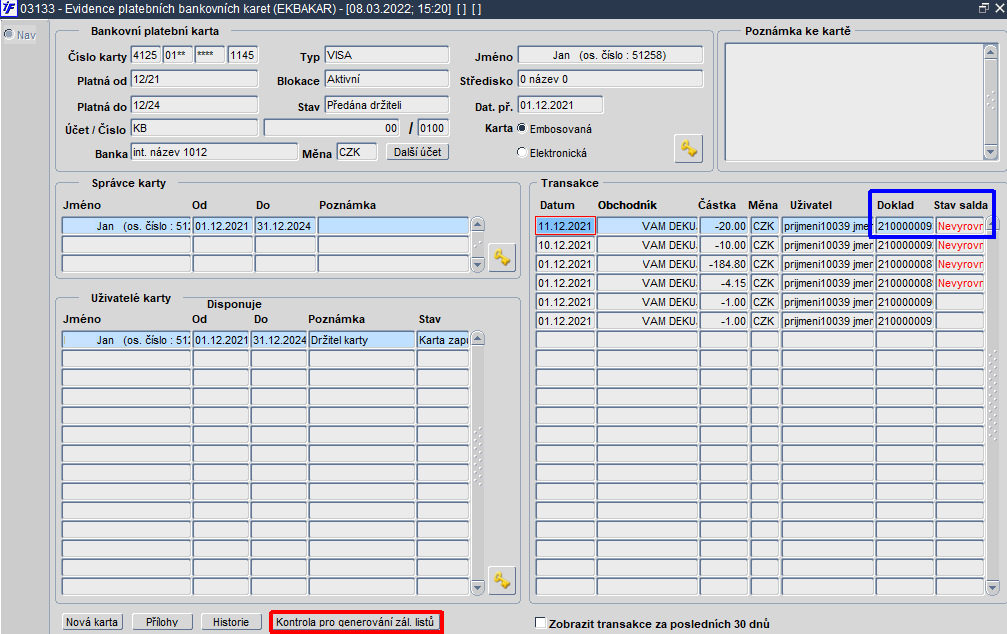The width and height of the screenshot is (1007, 634).
Task: Click the Typ field showing VISA
Action: pos(387,55)
